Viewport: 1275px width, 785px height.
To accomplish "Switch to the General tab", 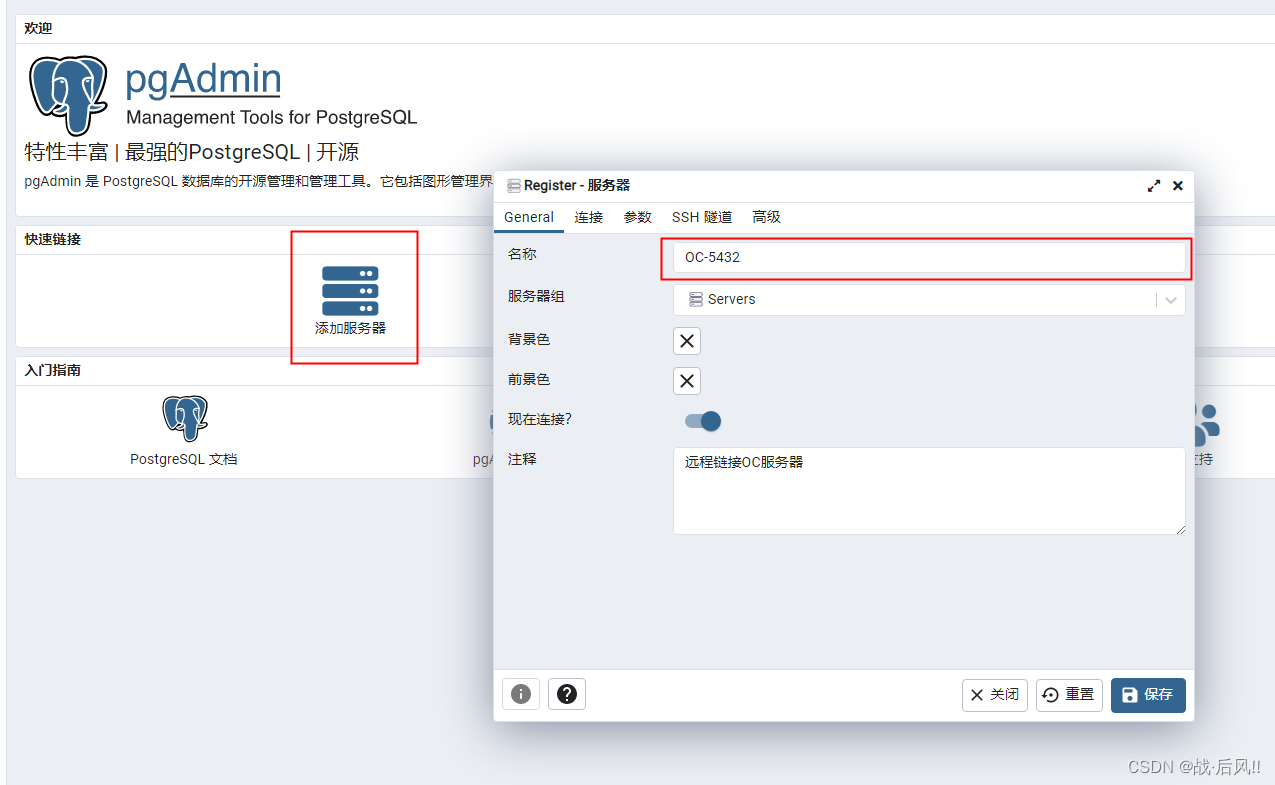I will coord(529,217).
